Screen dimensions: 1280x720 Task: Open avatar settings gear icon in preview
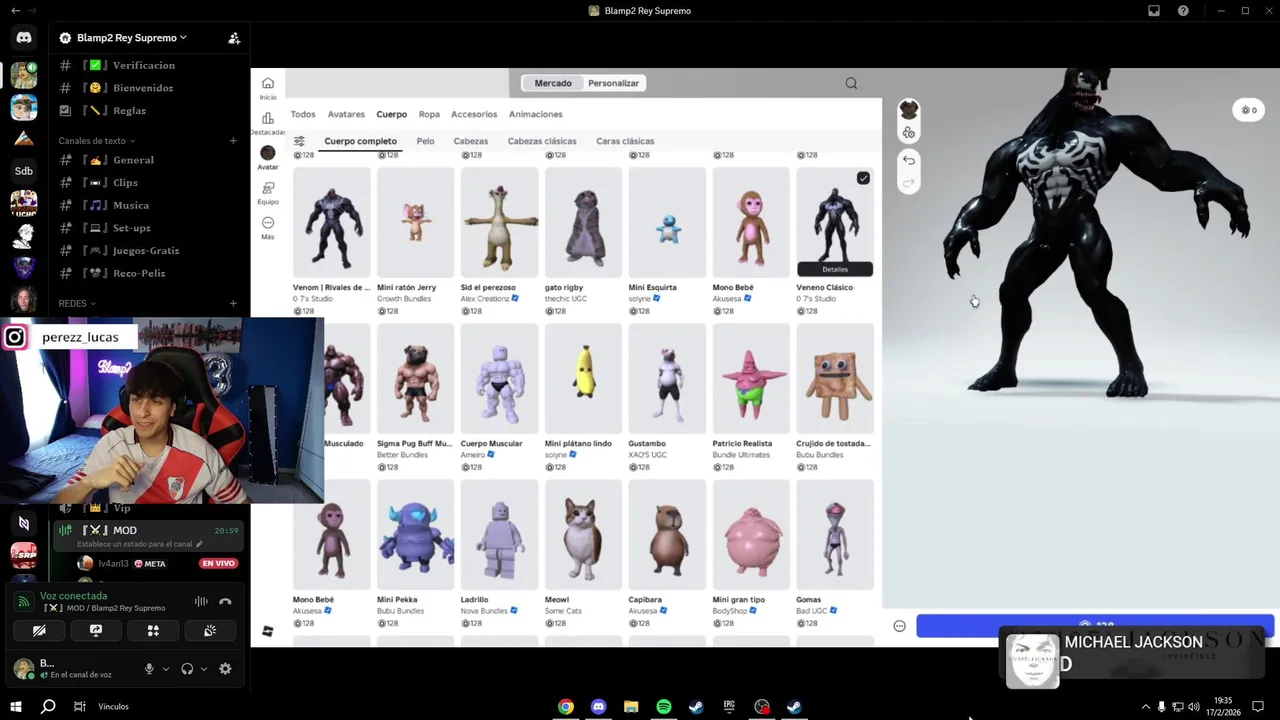tap(908, 133)
